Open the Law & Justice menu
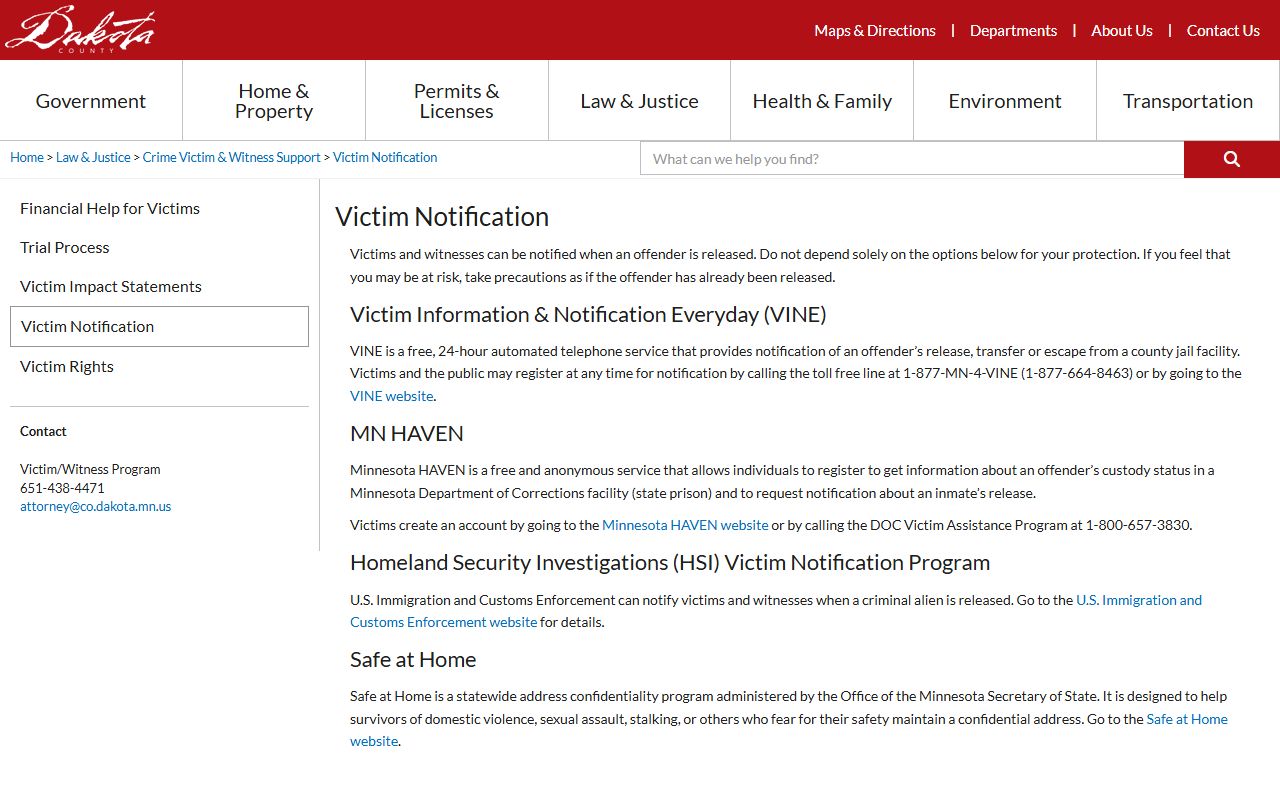 639,101
